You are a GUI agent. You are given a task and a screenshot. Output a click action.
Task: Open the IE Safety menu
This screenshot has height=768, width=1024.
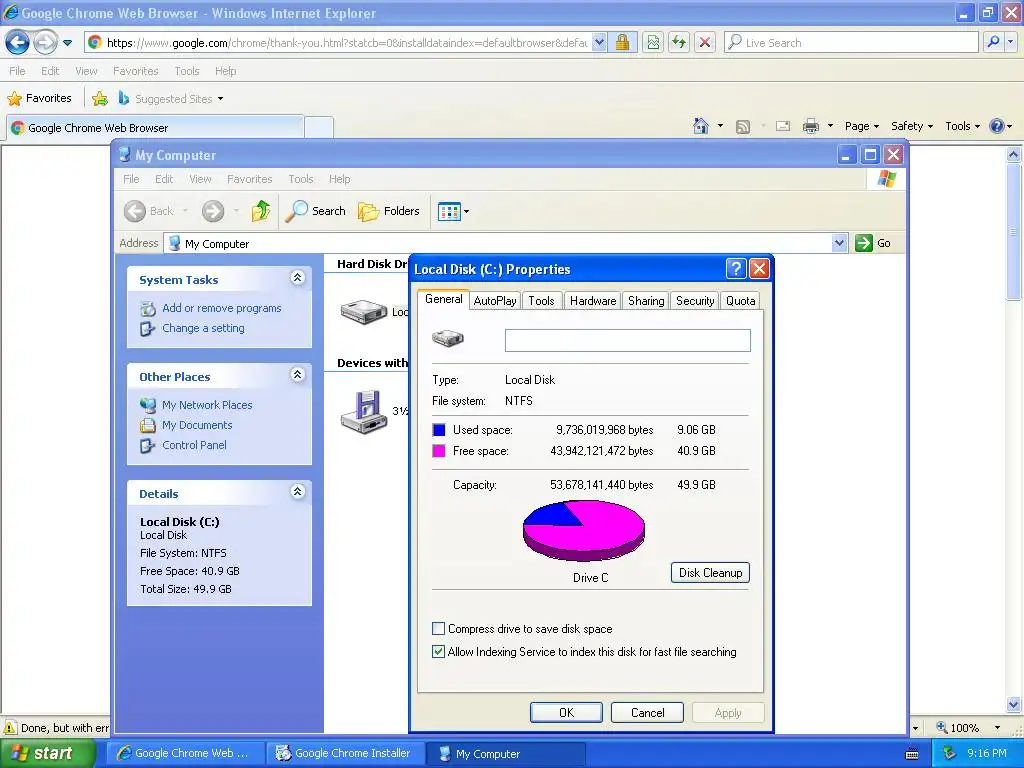[x=912, y=126]
